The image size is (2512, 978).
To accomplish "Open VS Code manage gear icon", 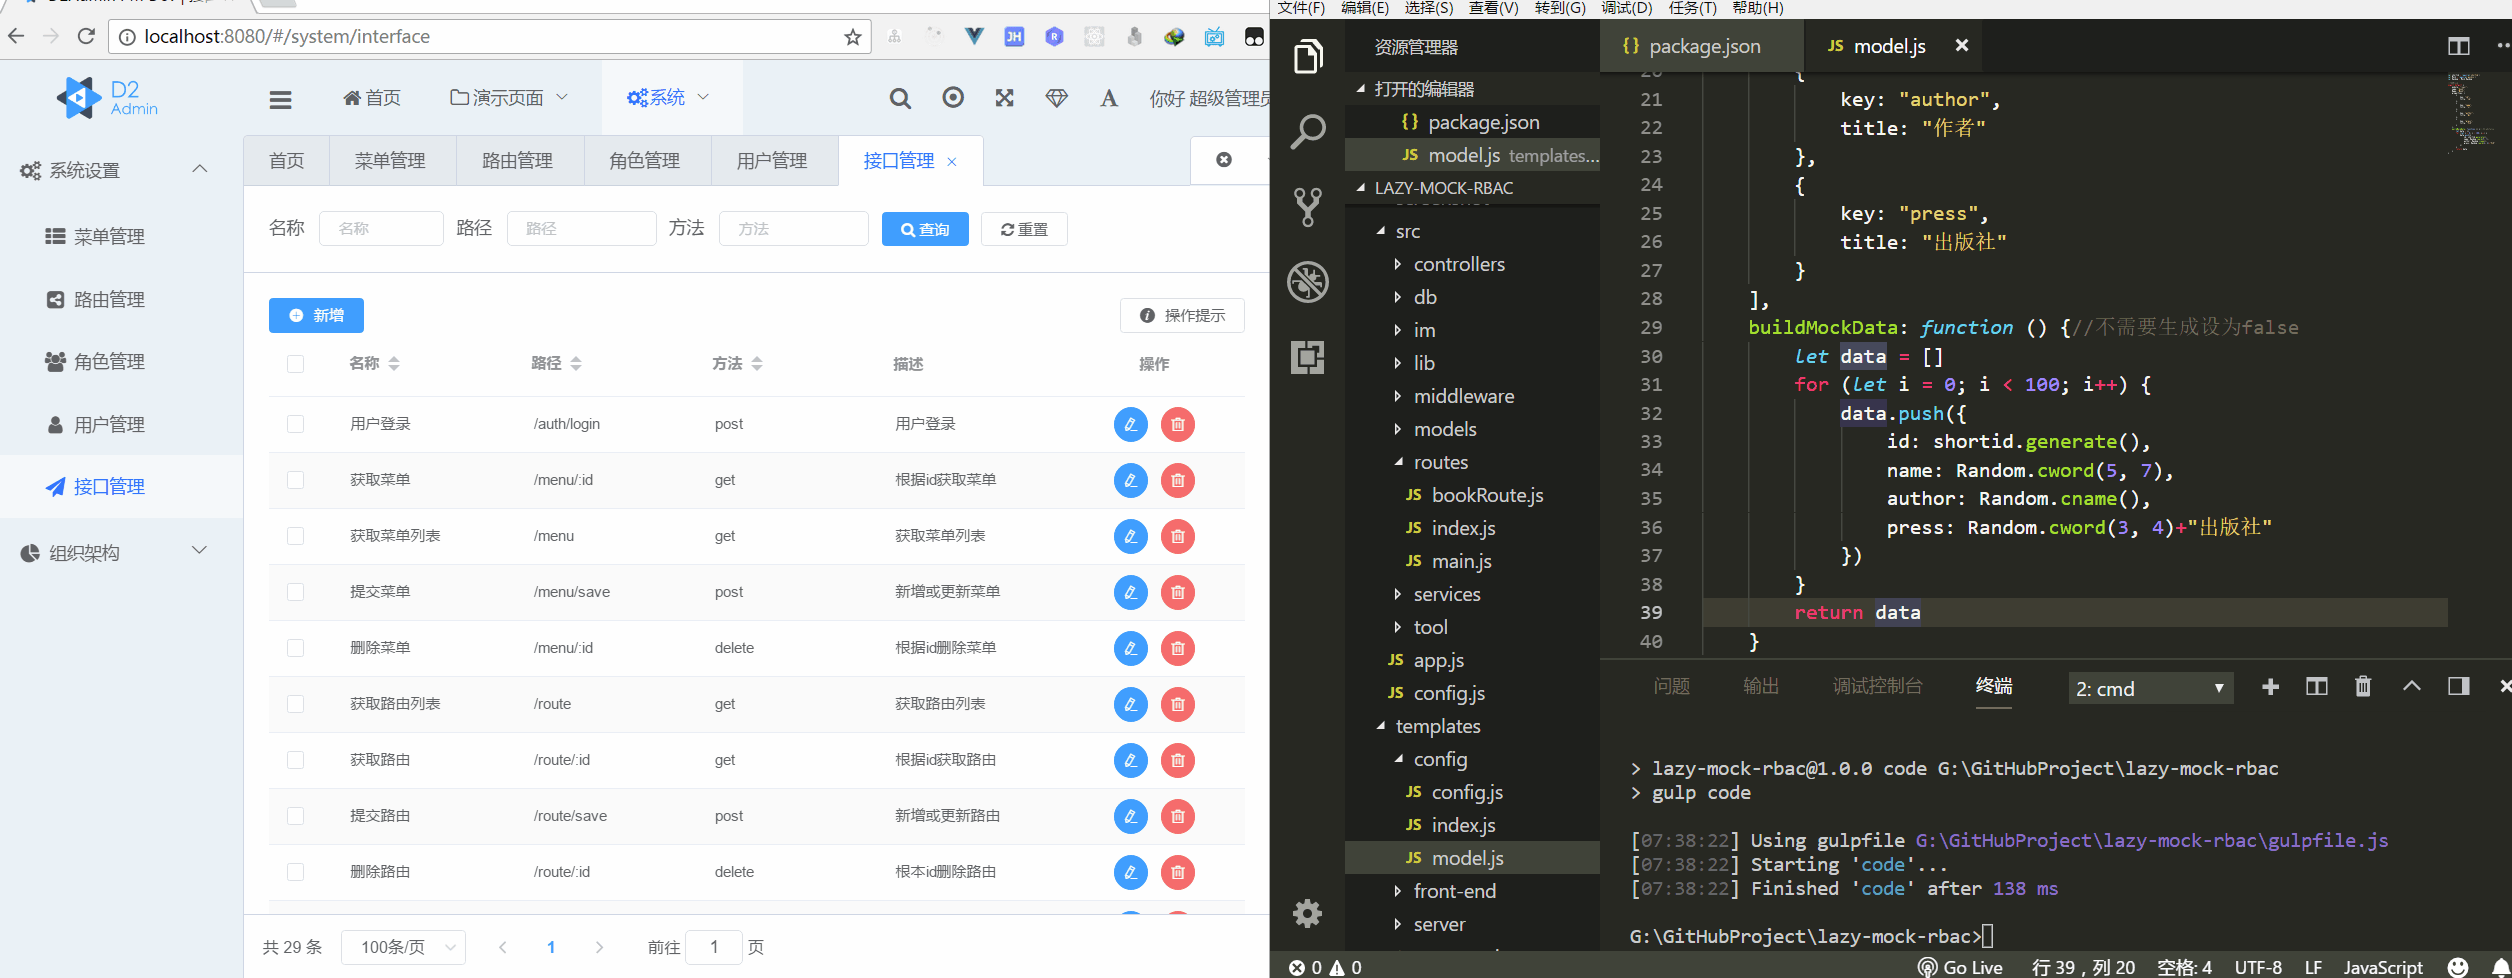I will [1307, 912].
